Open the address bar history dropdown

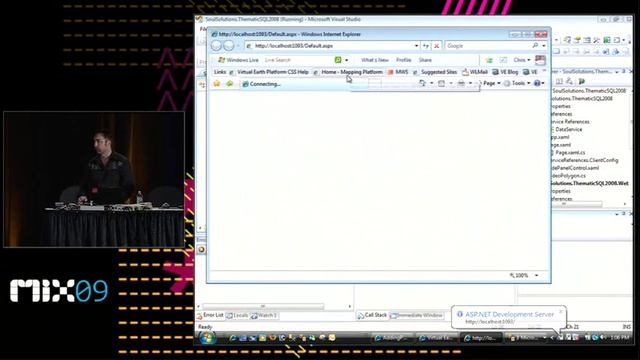[416, 46]
